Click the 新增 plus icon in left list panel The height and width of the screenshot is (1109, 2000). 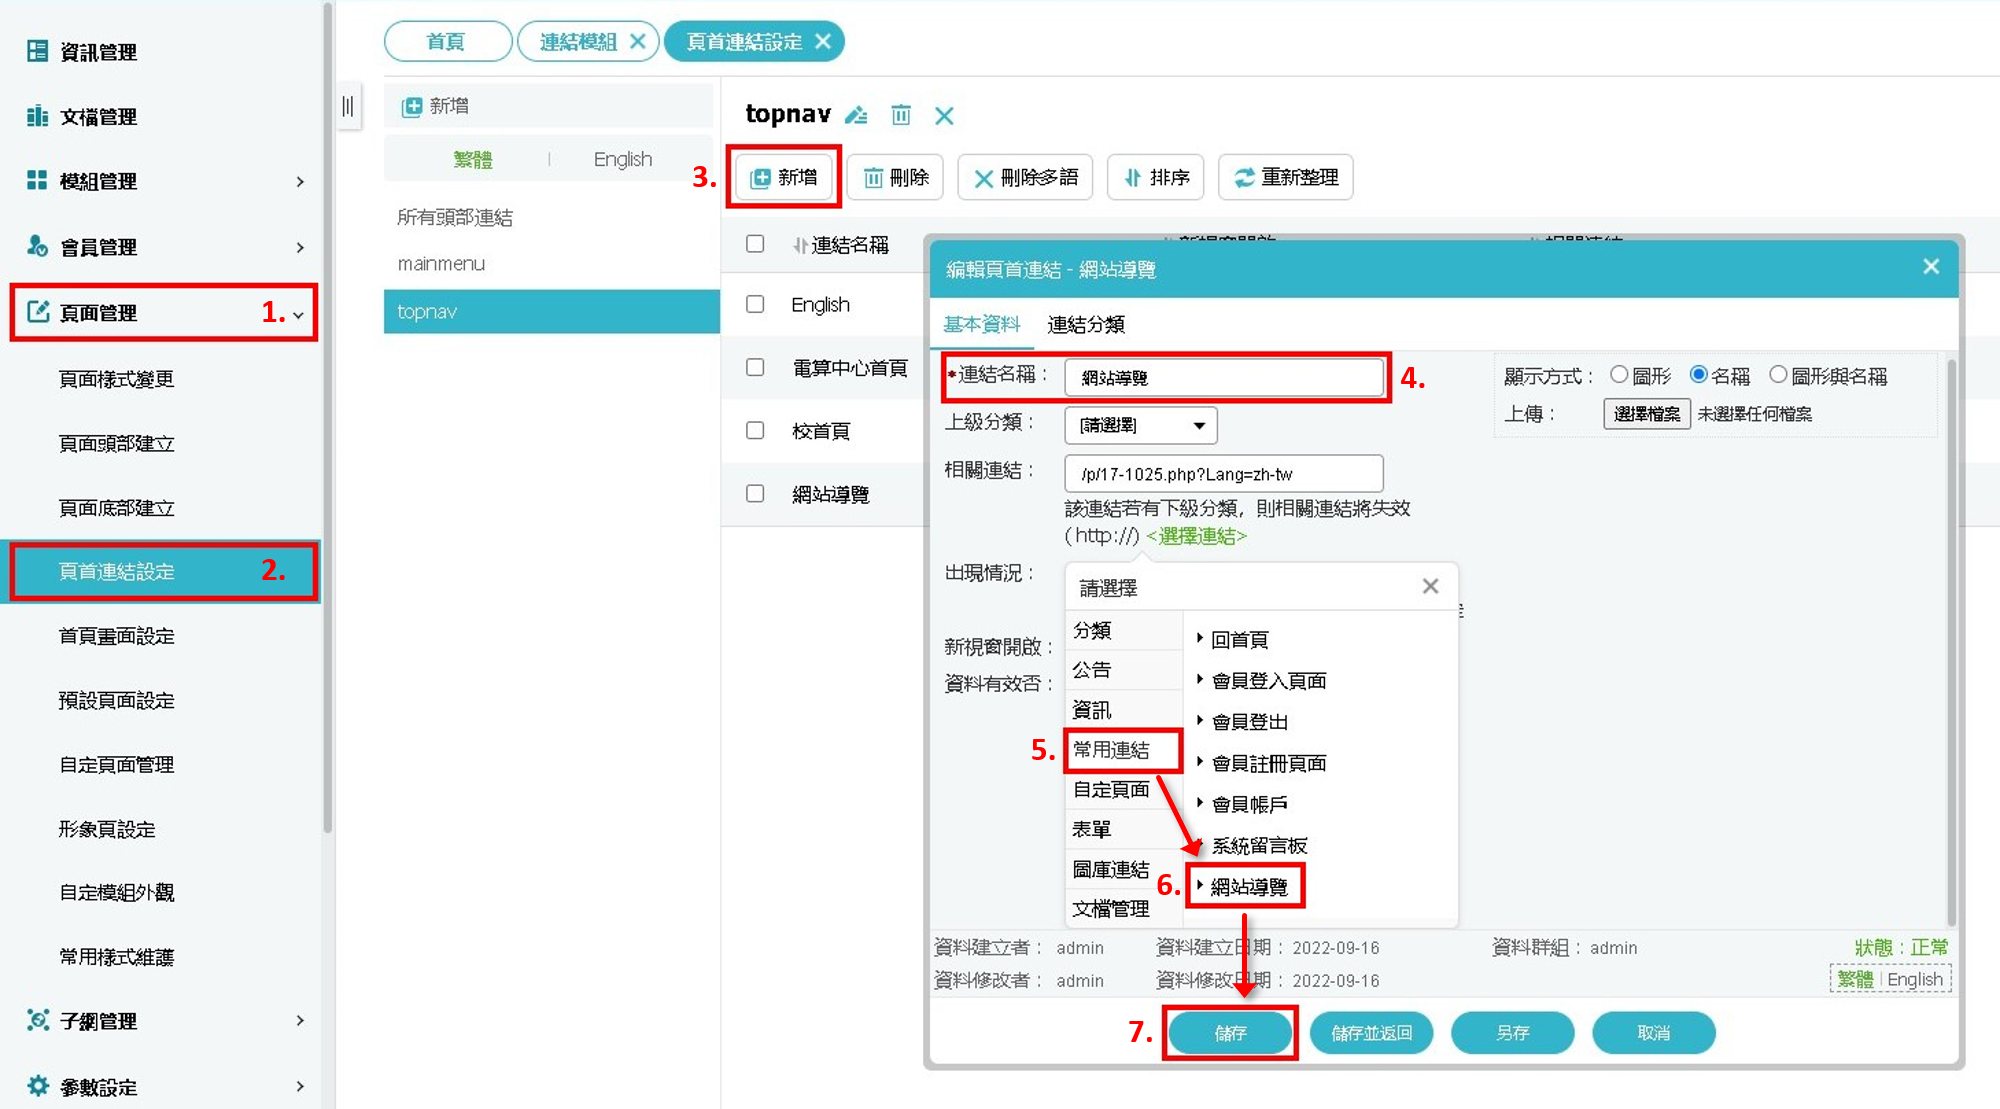coord(411,107)
